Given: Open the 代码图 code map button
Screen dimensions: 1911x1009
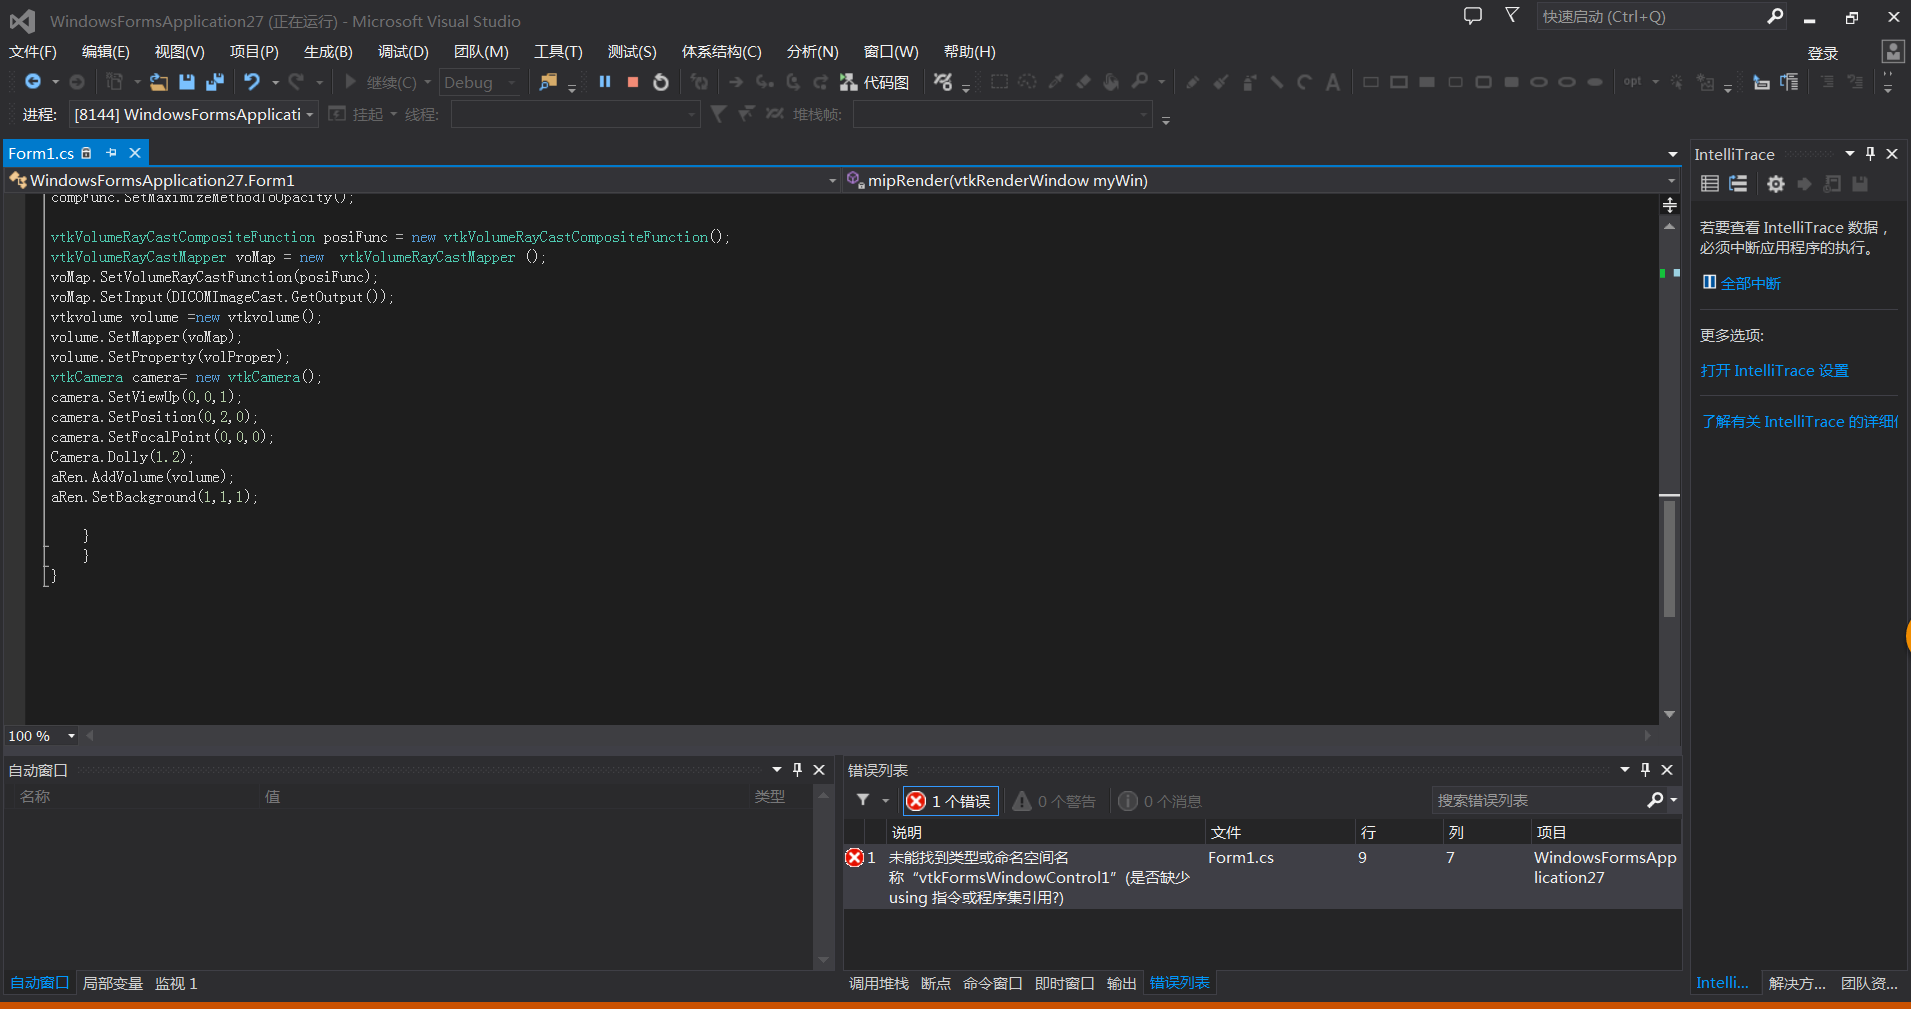Looking at the screenshot, I should pyautogui.click(x=875, y=82).
